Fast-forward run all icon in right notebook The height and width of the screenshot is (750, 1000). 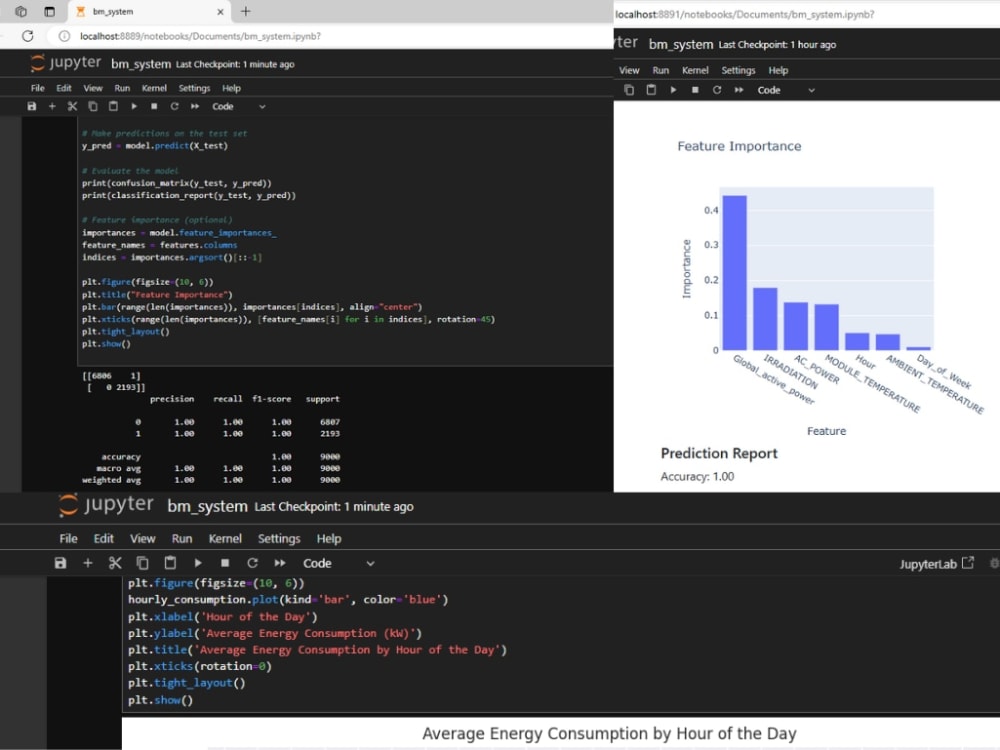tap(739, 90)
